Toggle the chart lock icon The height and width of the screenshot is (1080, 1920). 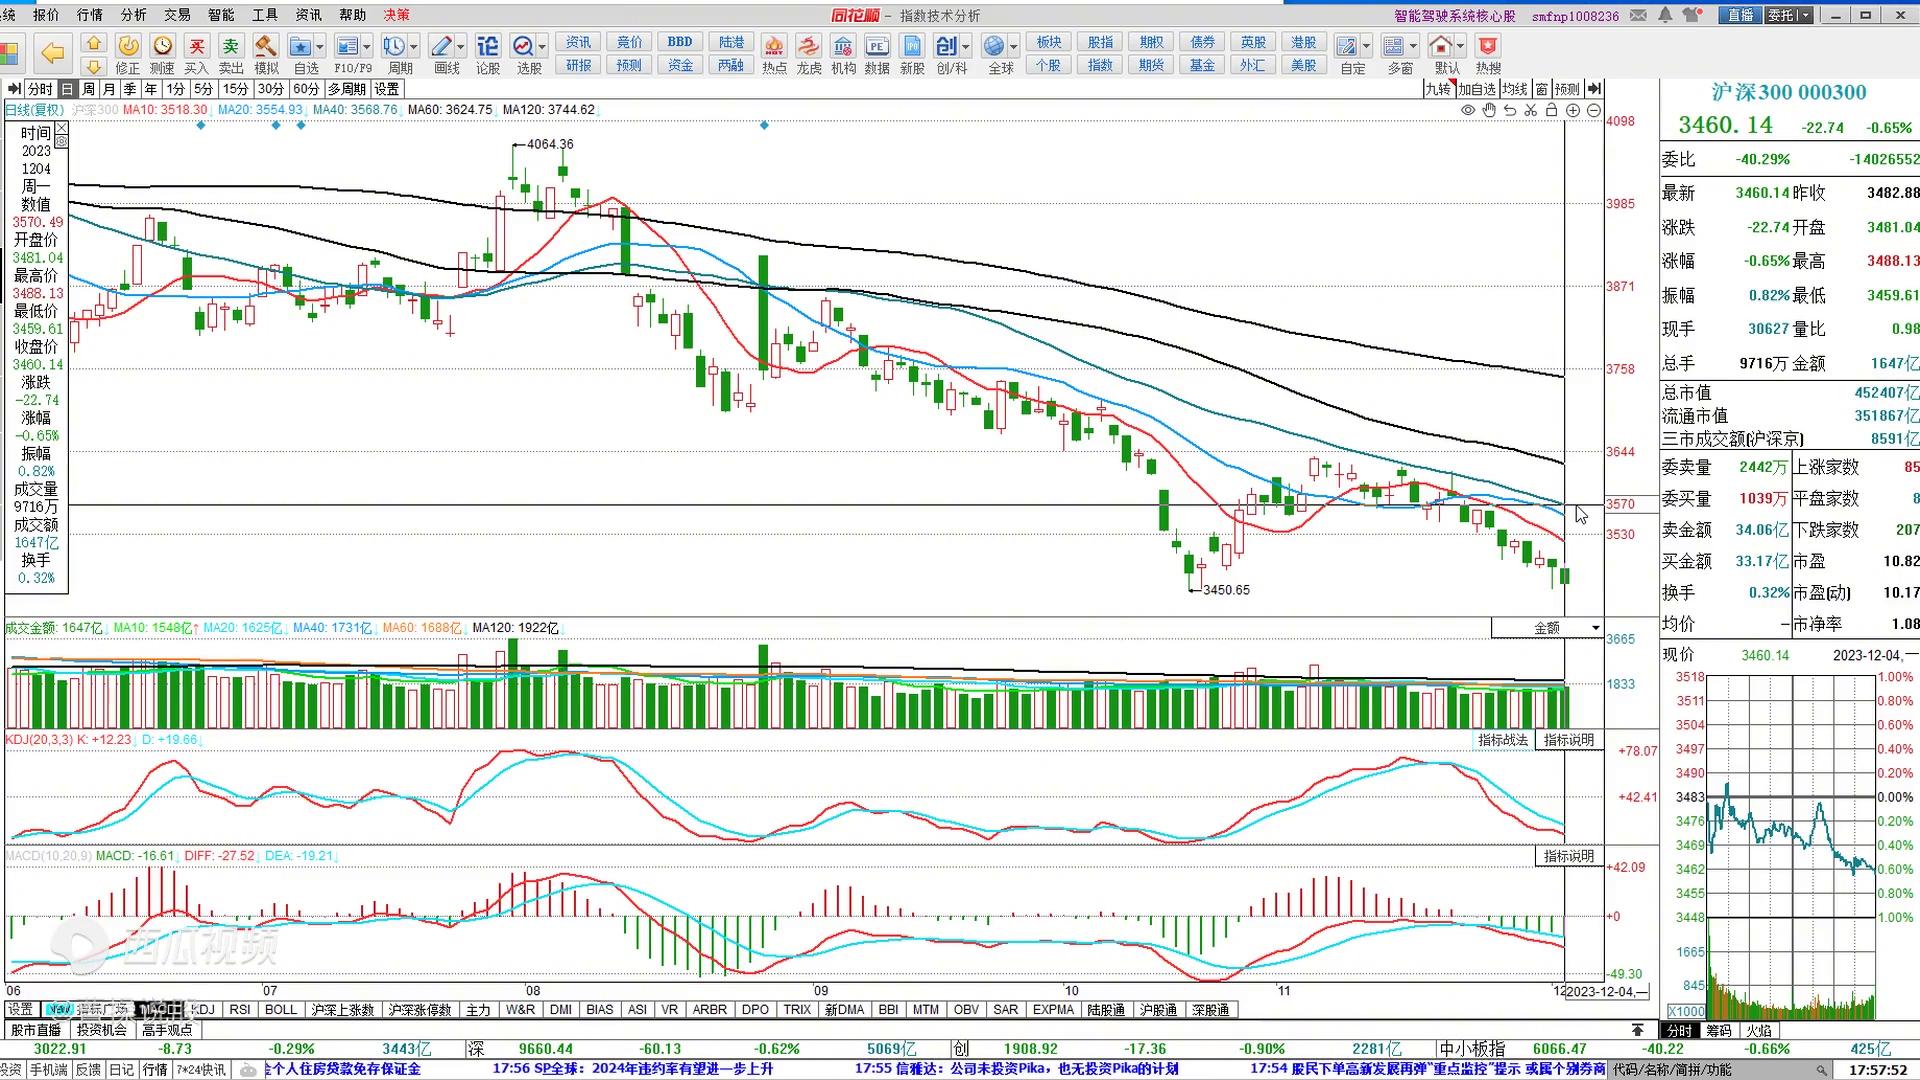[1552, 111]
